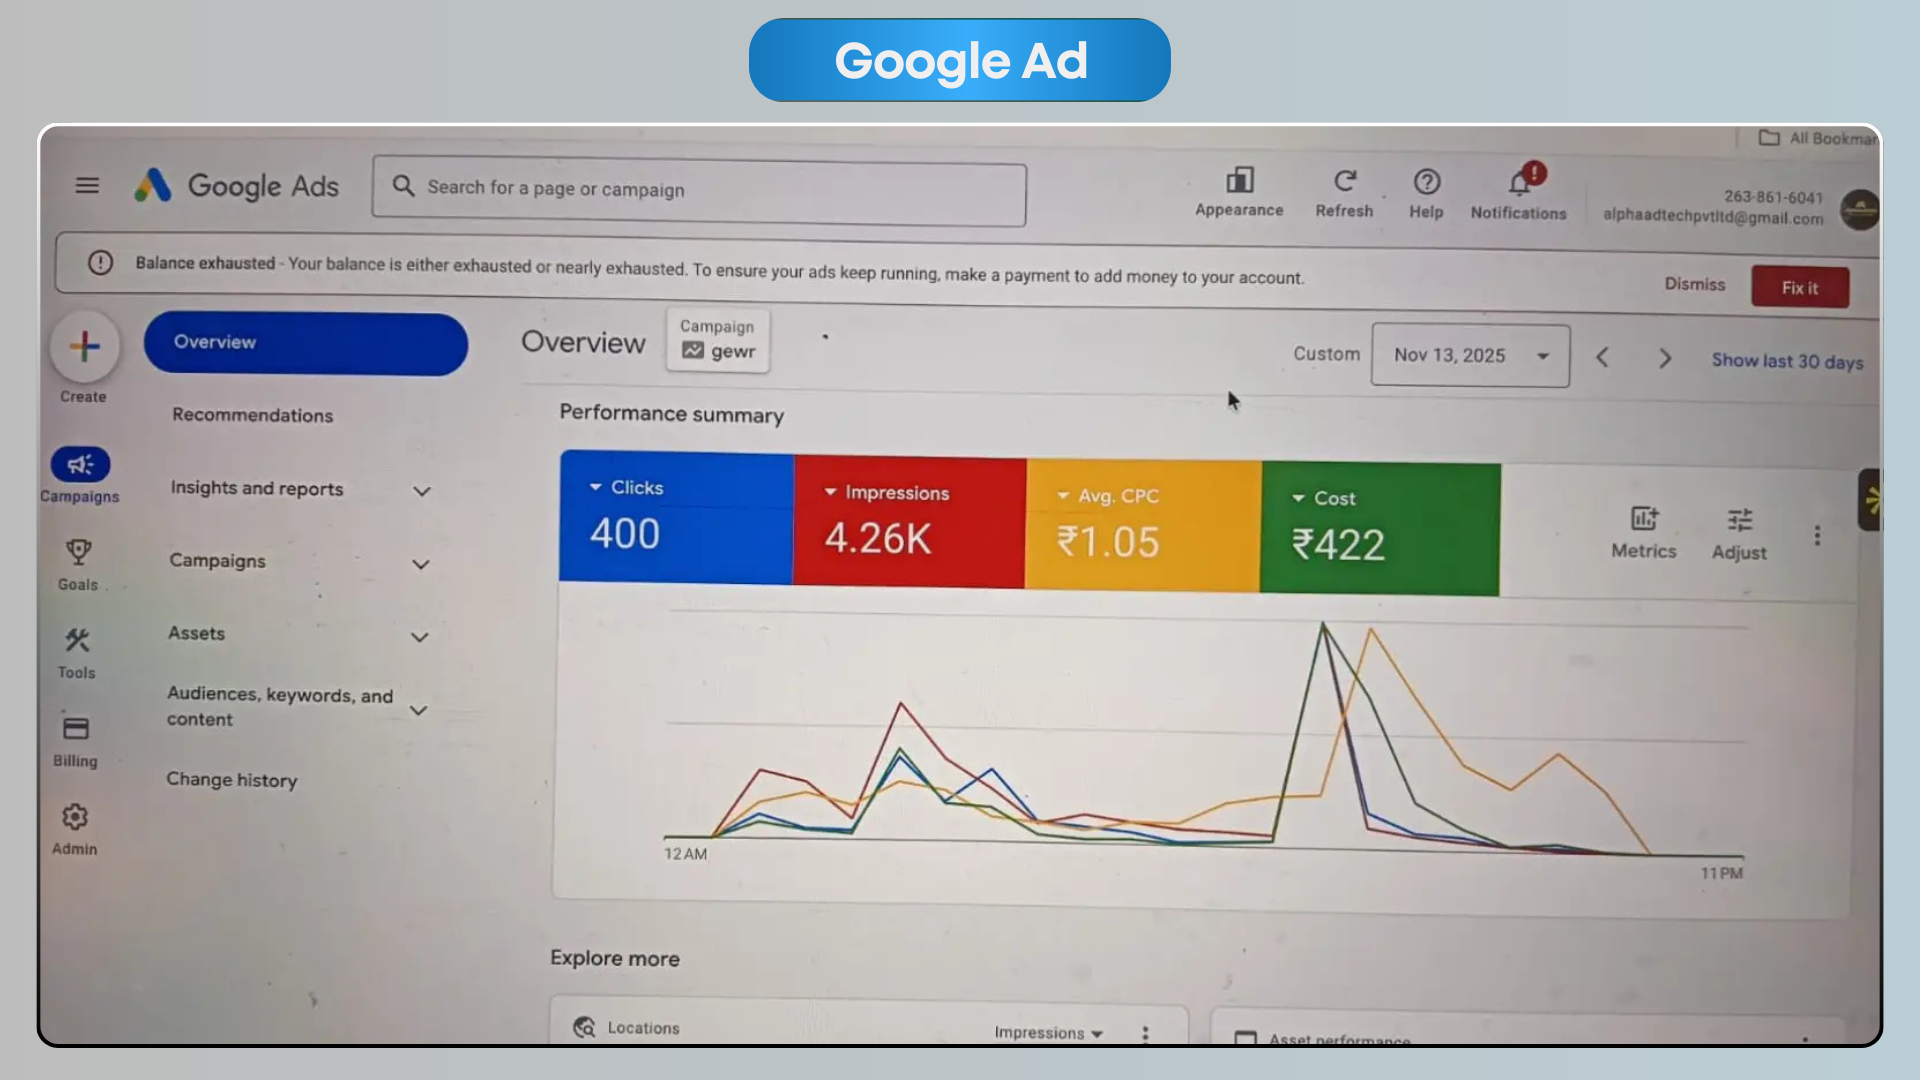
Task: Click the Refresh icon in header
Action: click(x=1344, y=181)
